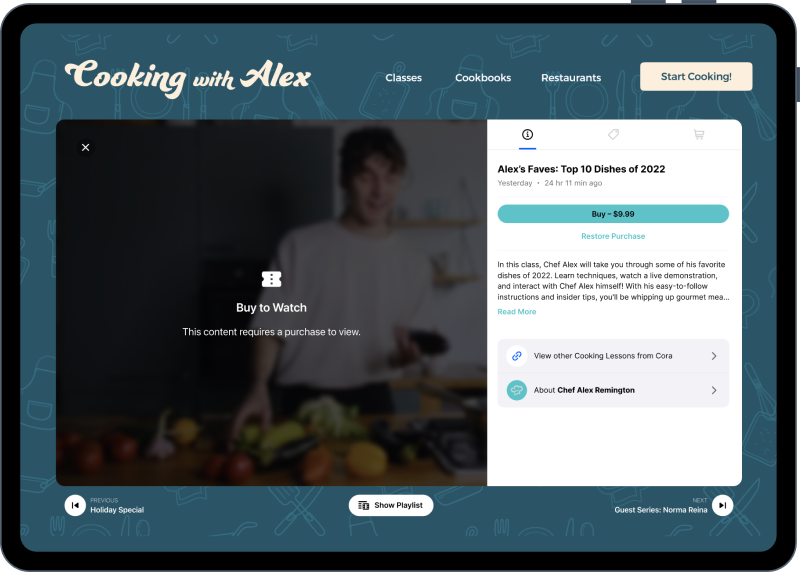The width and height of the screenshot is (800, 572).
Task: Open the Cookbooks menu item
Action: 483,78
